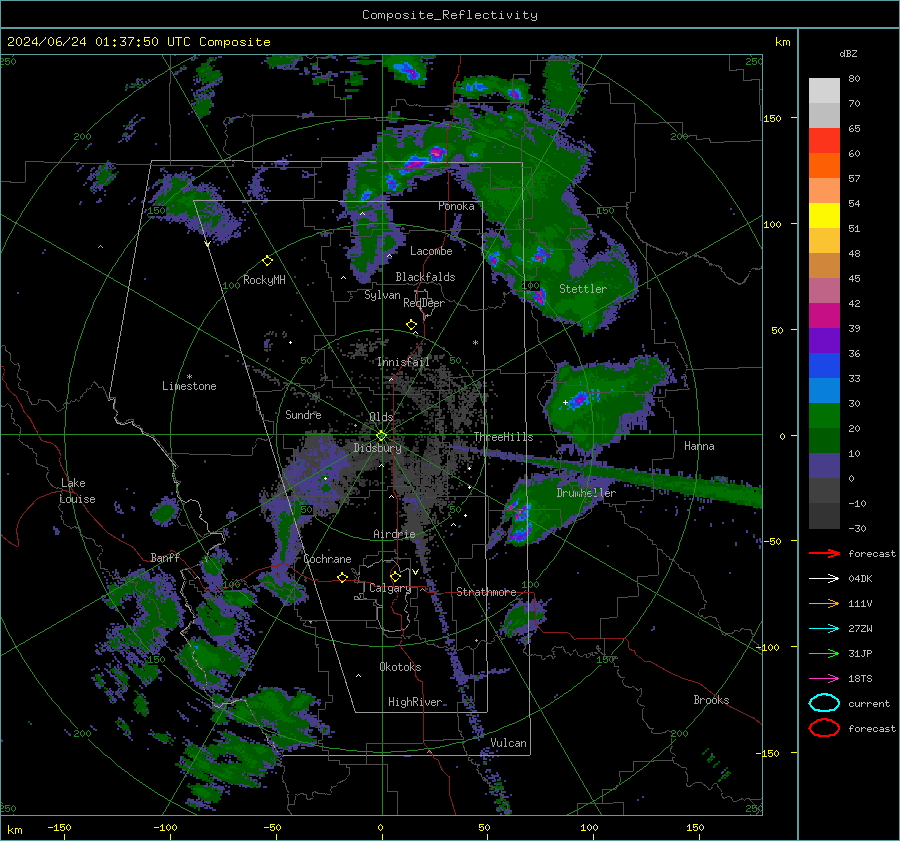Select the magenta 39-42 dBZ color swatch
This screenshot has width=900, height=841.
pyautogui.click(x=824, y=316)
